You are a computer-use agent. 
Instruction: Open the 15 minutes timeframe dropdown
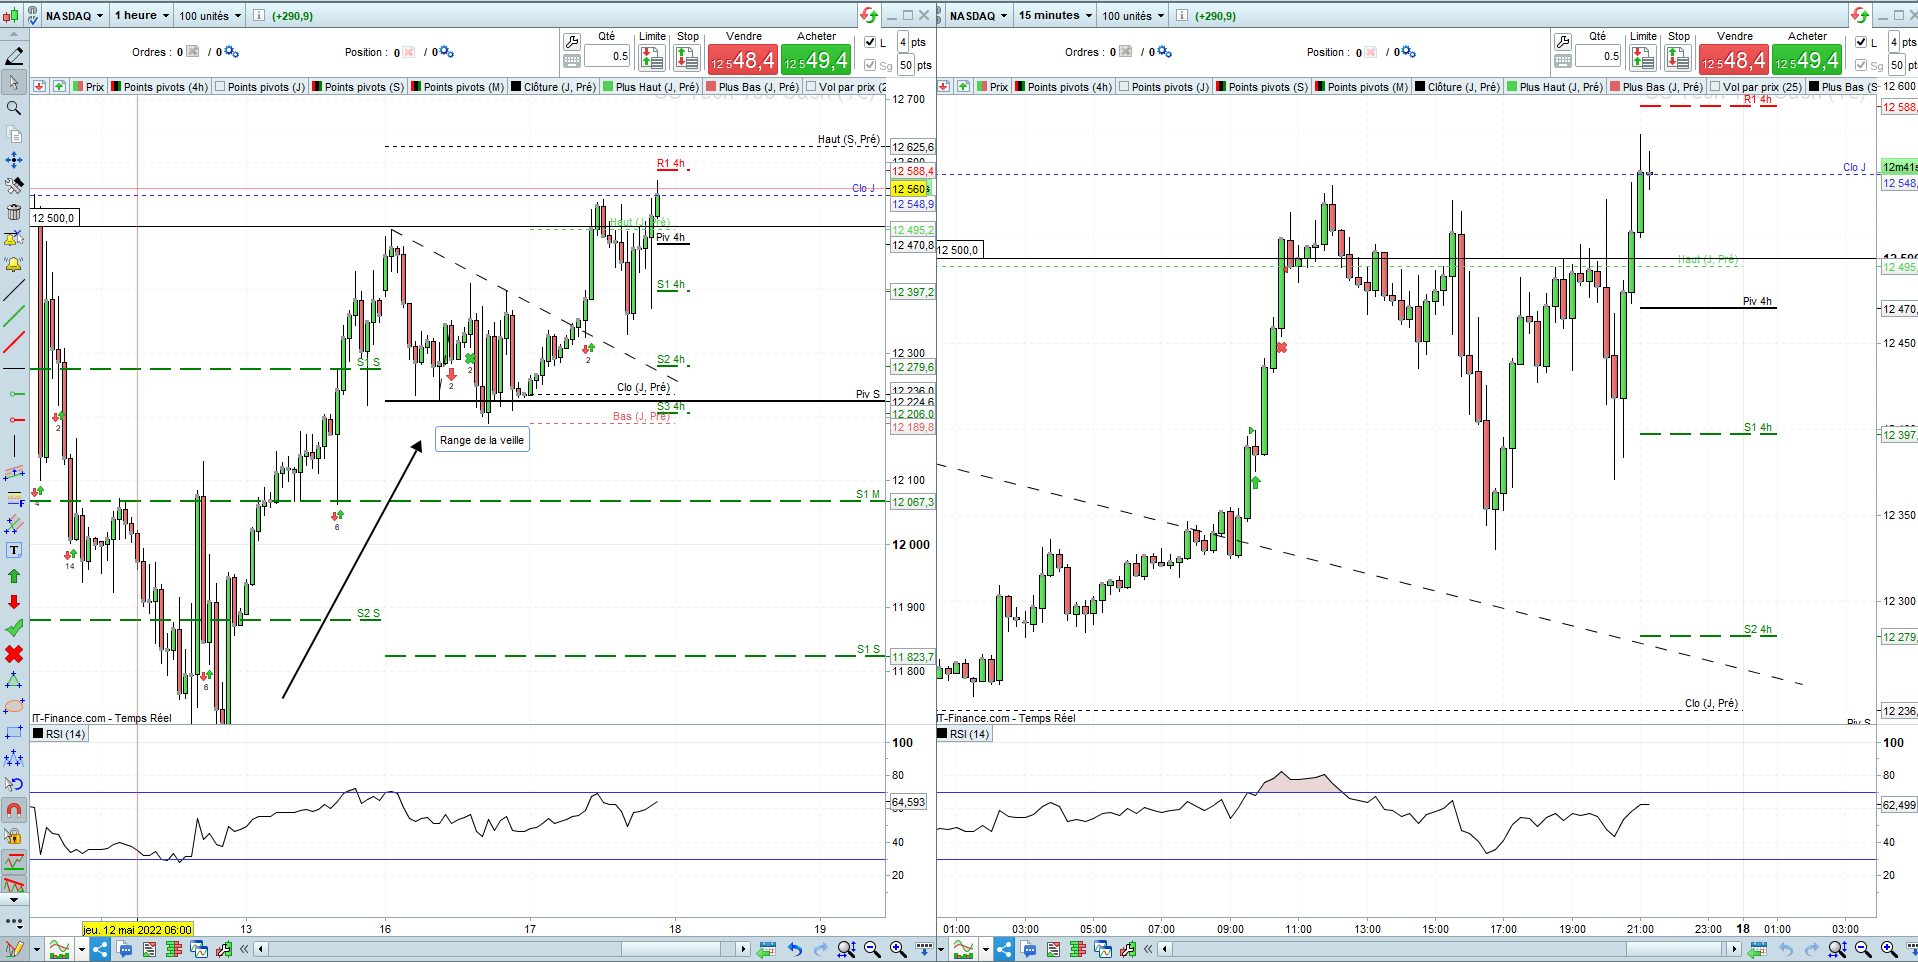[x=1055, y=15]
